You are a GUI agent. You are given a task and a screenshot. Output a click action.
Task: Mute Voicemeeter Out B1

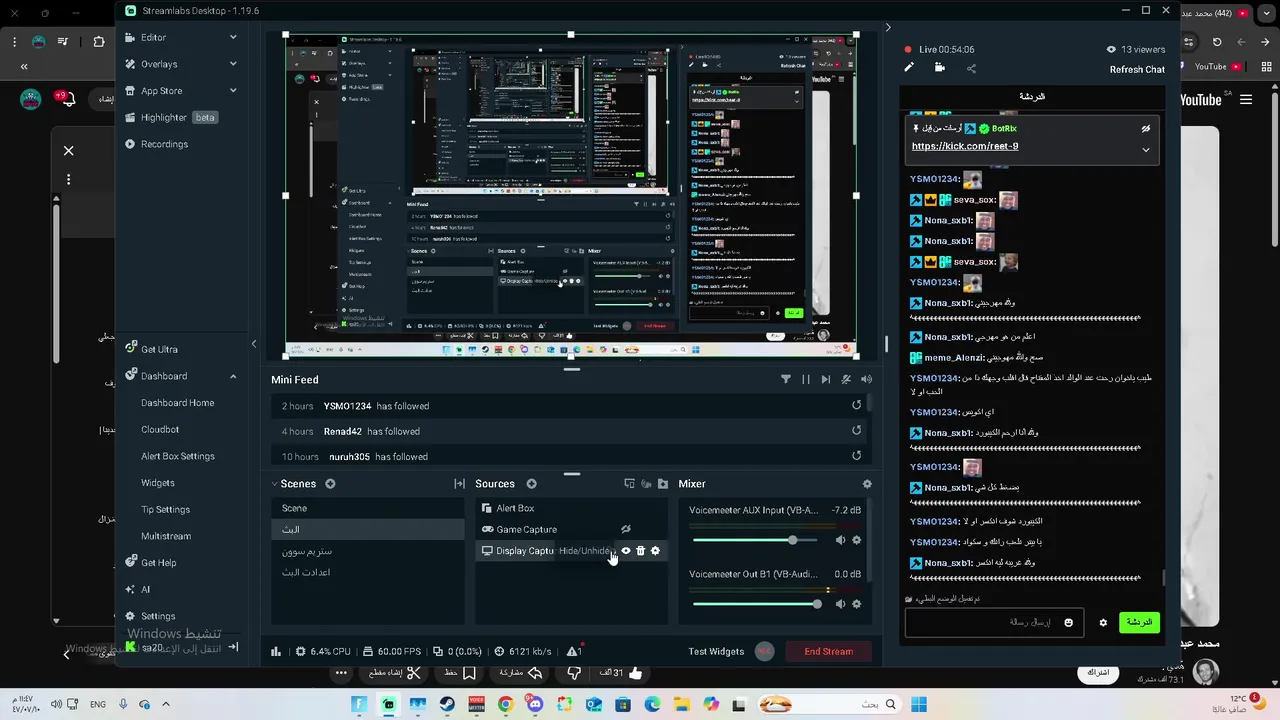(x=840, y=604)
